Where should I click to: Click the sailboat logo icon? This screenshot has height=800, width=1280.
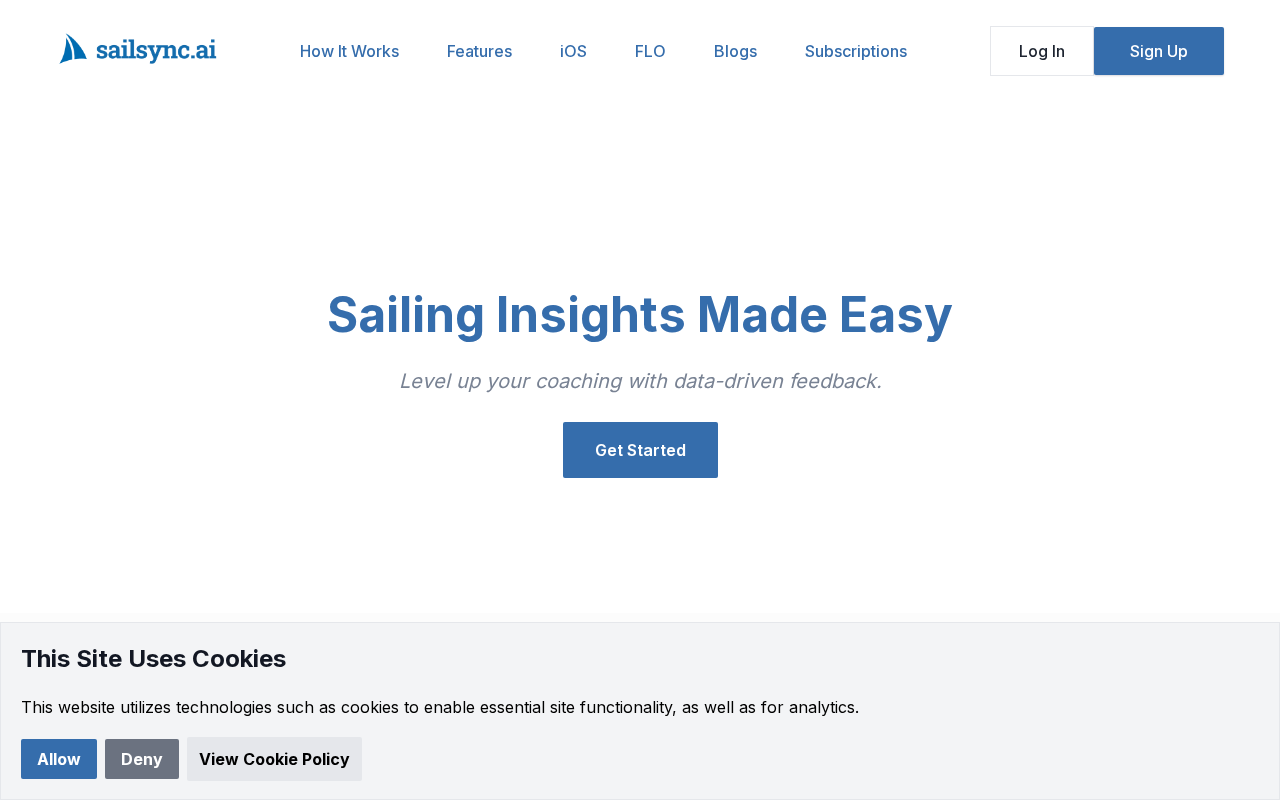73,49
